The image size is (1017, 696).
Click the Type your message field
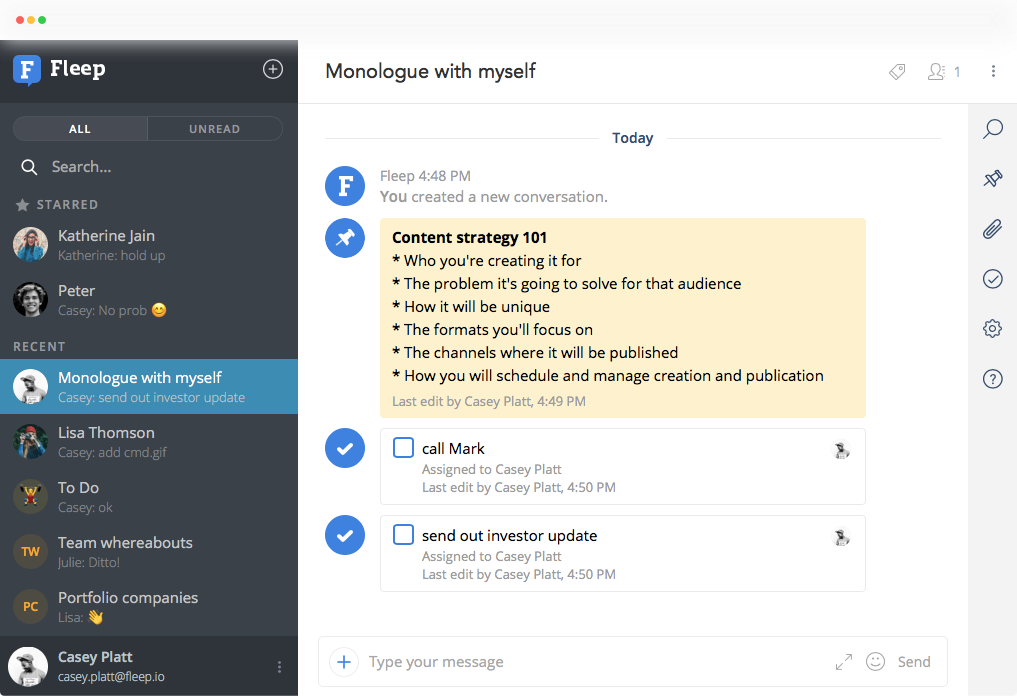597,662
